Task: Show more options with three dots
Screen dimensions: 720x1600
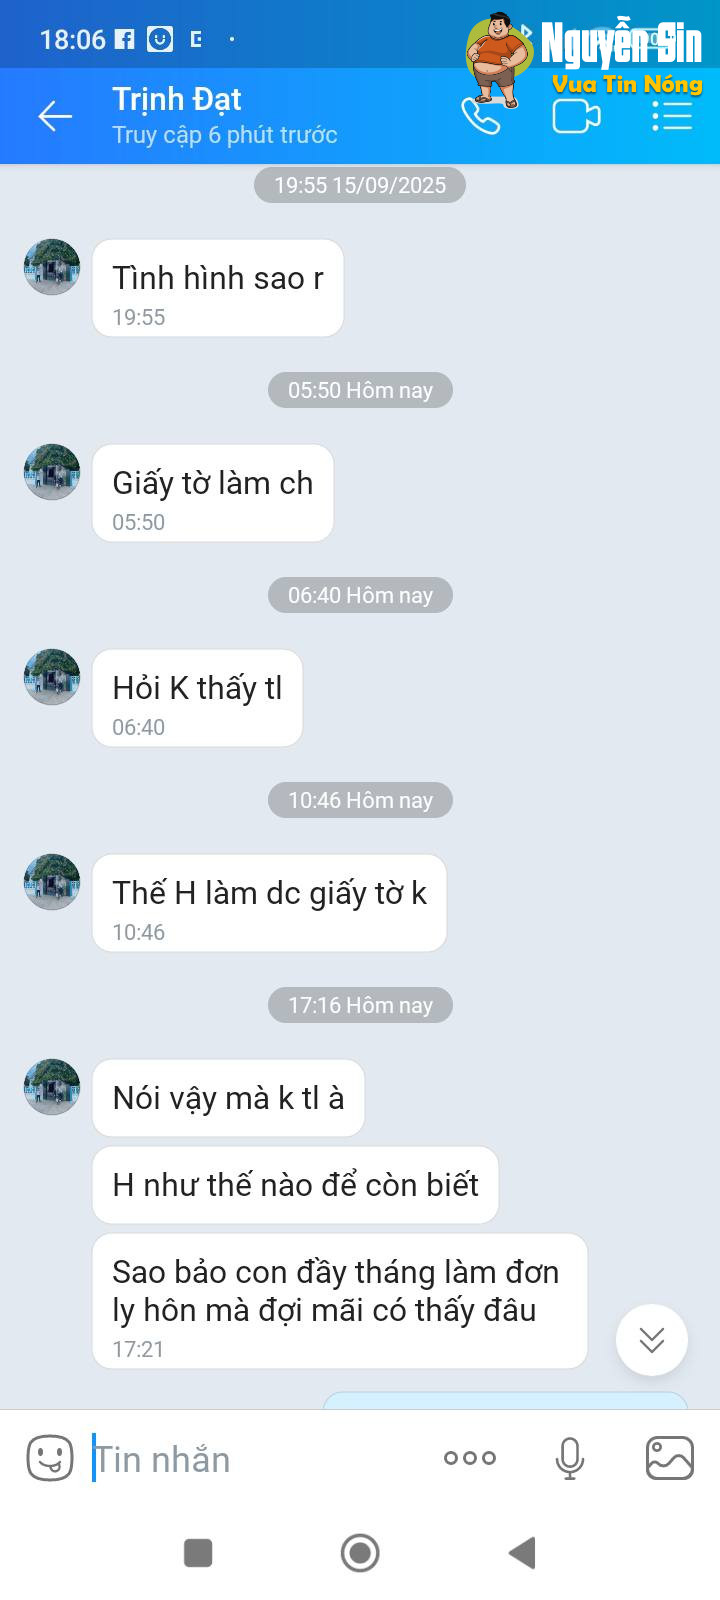Action: click(470, 1458)
